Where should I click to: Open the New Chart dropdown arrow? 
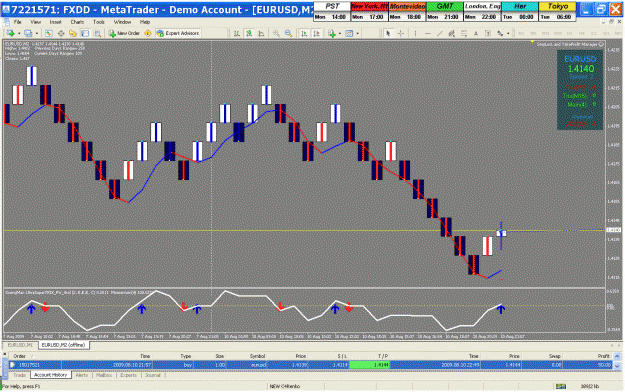19,33
